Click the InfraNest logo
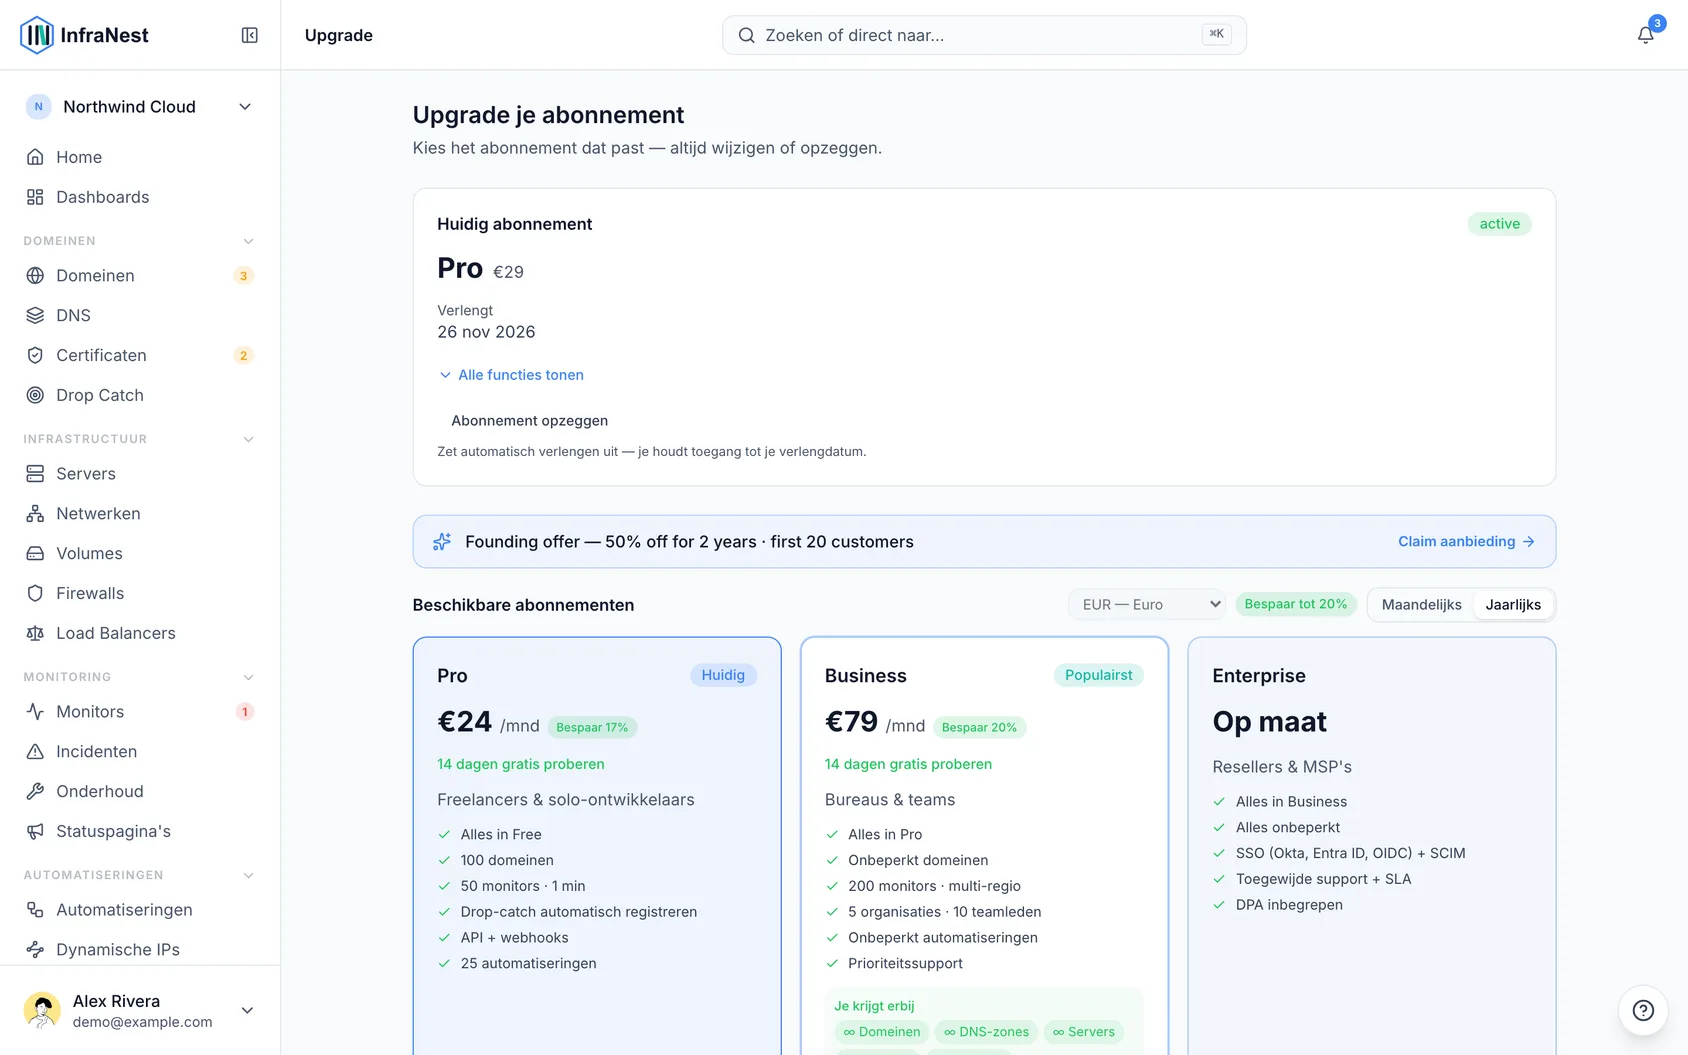1688x1055 pixels. pyautogui.click(x=84, y=35)
